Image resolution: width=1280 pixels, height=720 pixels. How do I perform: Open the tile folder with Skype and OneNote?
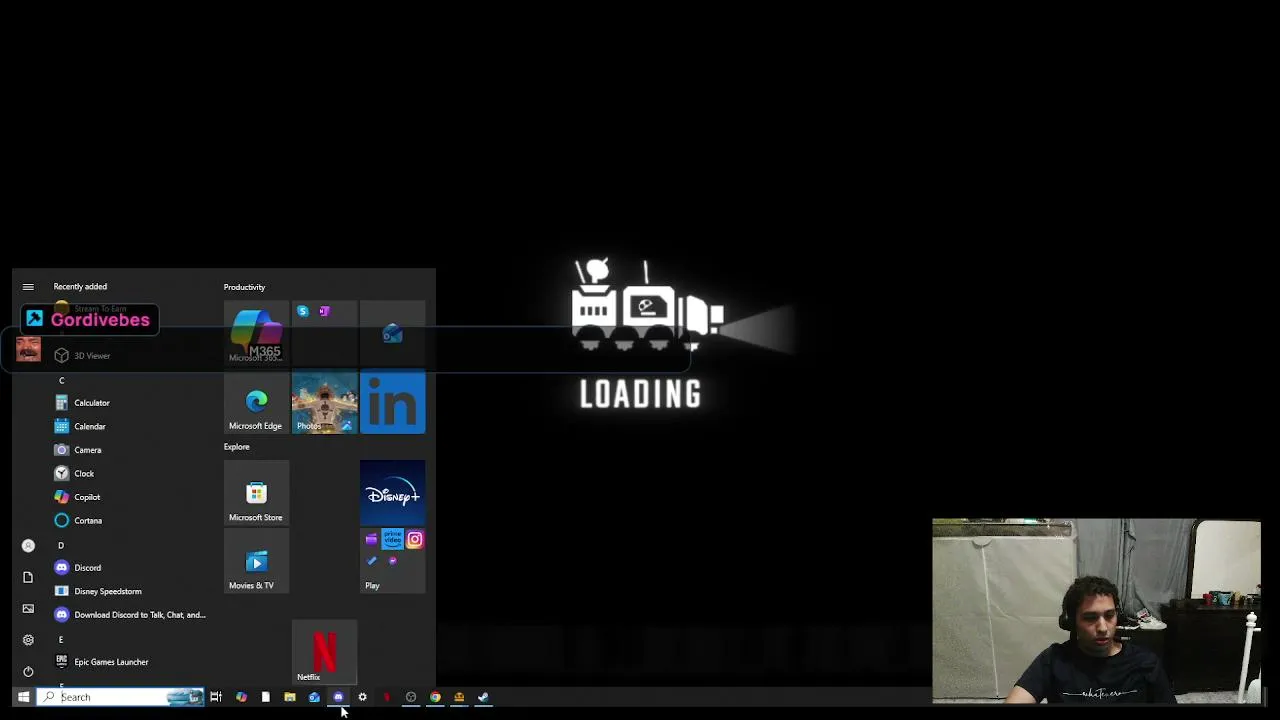pos(324,333)
